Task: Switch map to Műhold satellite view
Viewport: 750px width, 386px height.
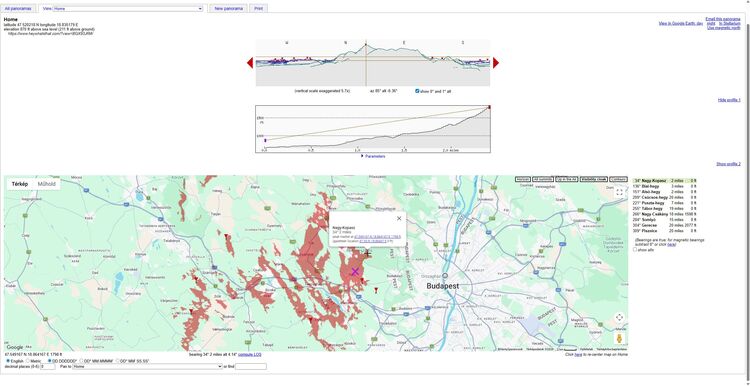Action: (x=46, y=184)
